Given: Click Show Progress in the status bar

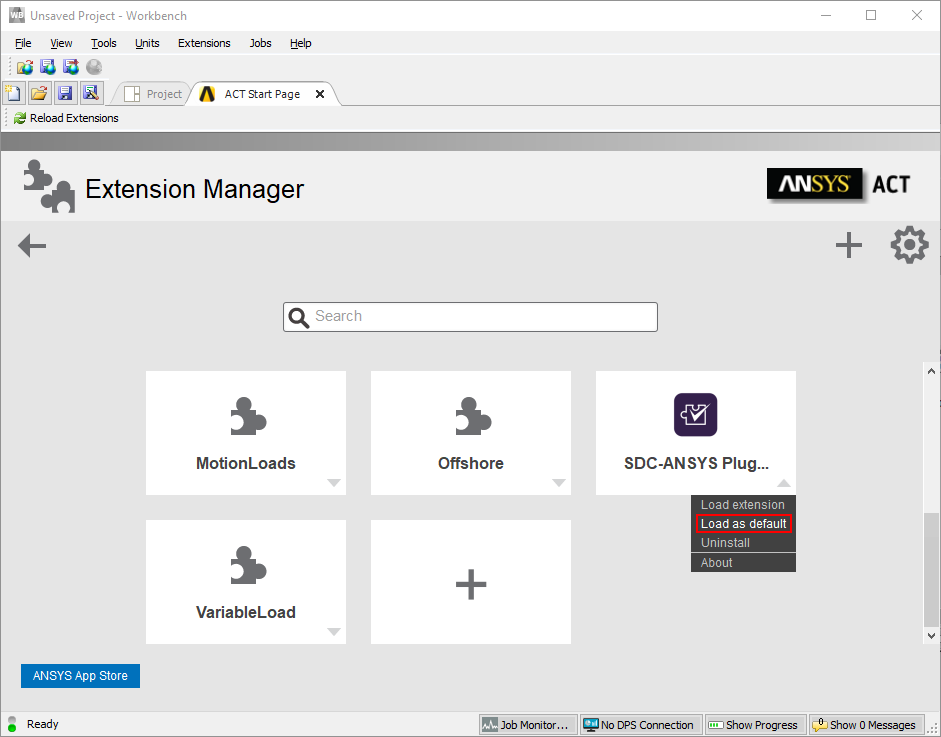Looking at the screenshot, I should (755, 724).
